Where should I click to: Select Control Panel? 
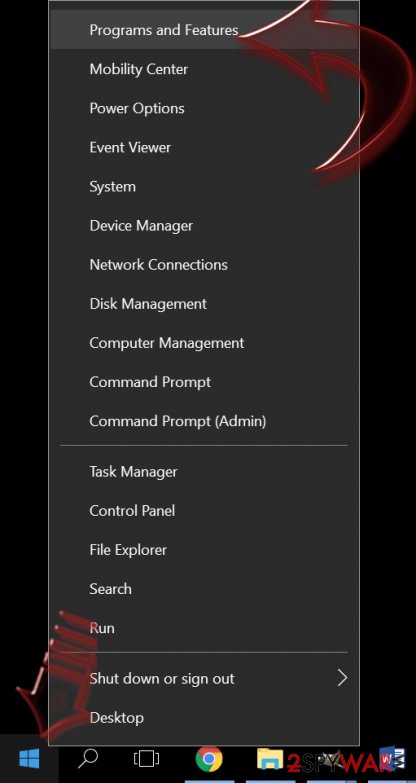coord(204,510)
